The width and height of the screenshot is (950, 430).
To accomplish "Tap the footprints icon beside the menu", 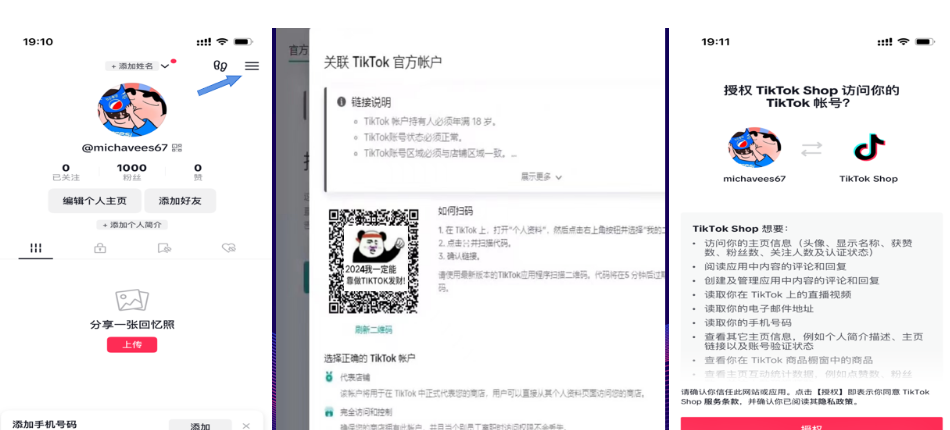I will pos(221,66).
